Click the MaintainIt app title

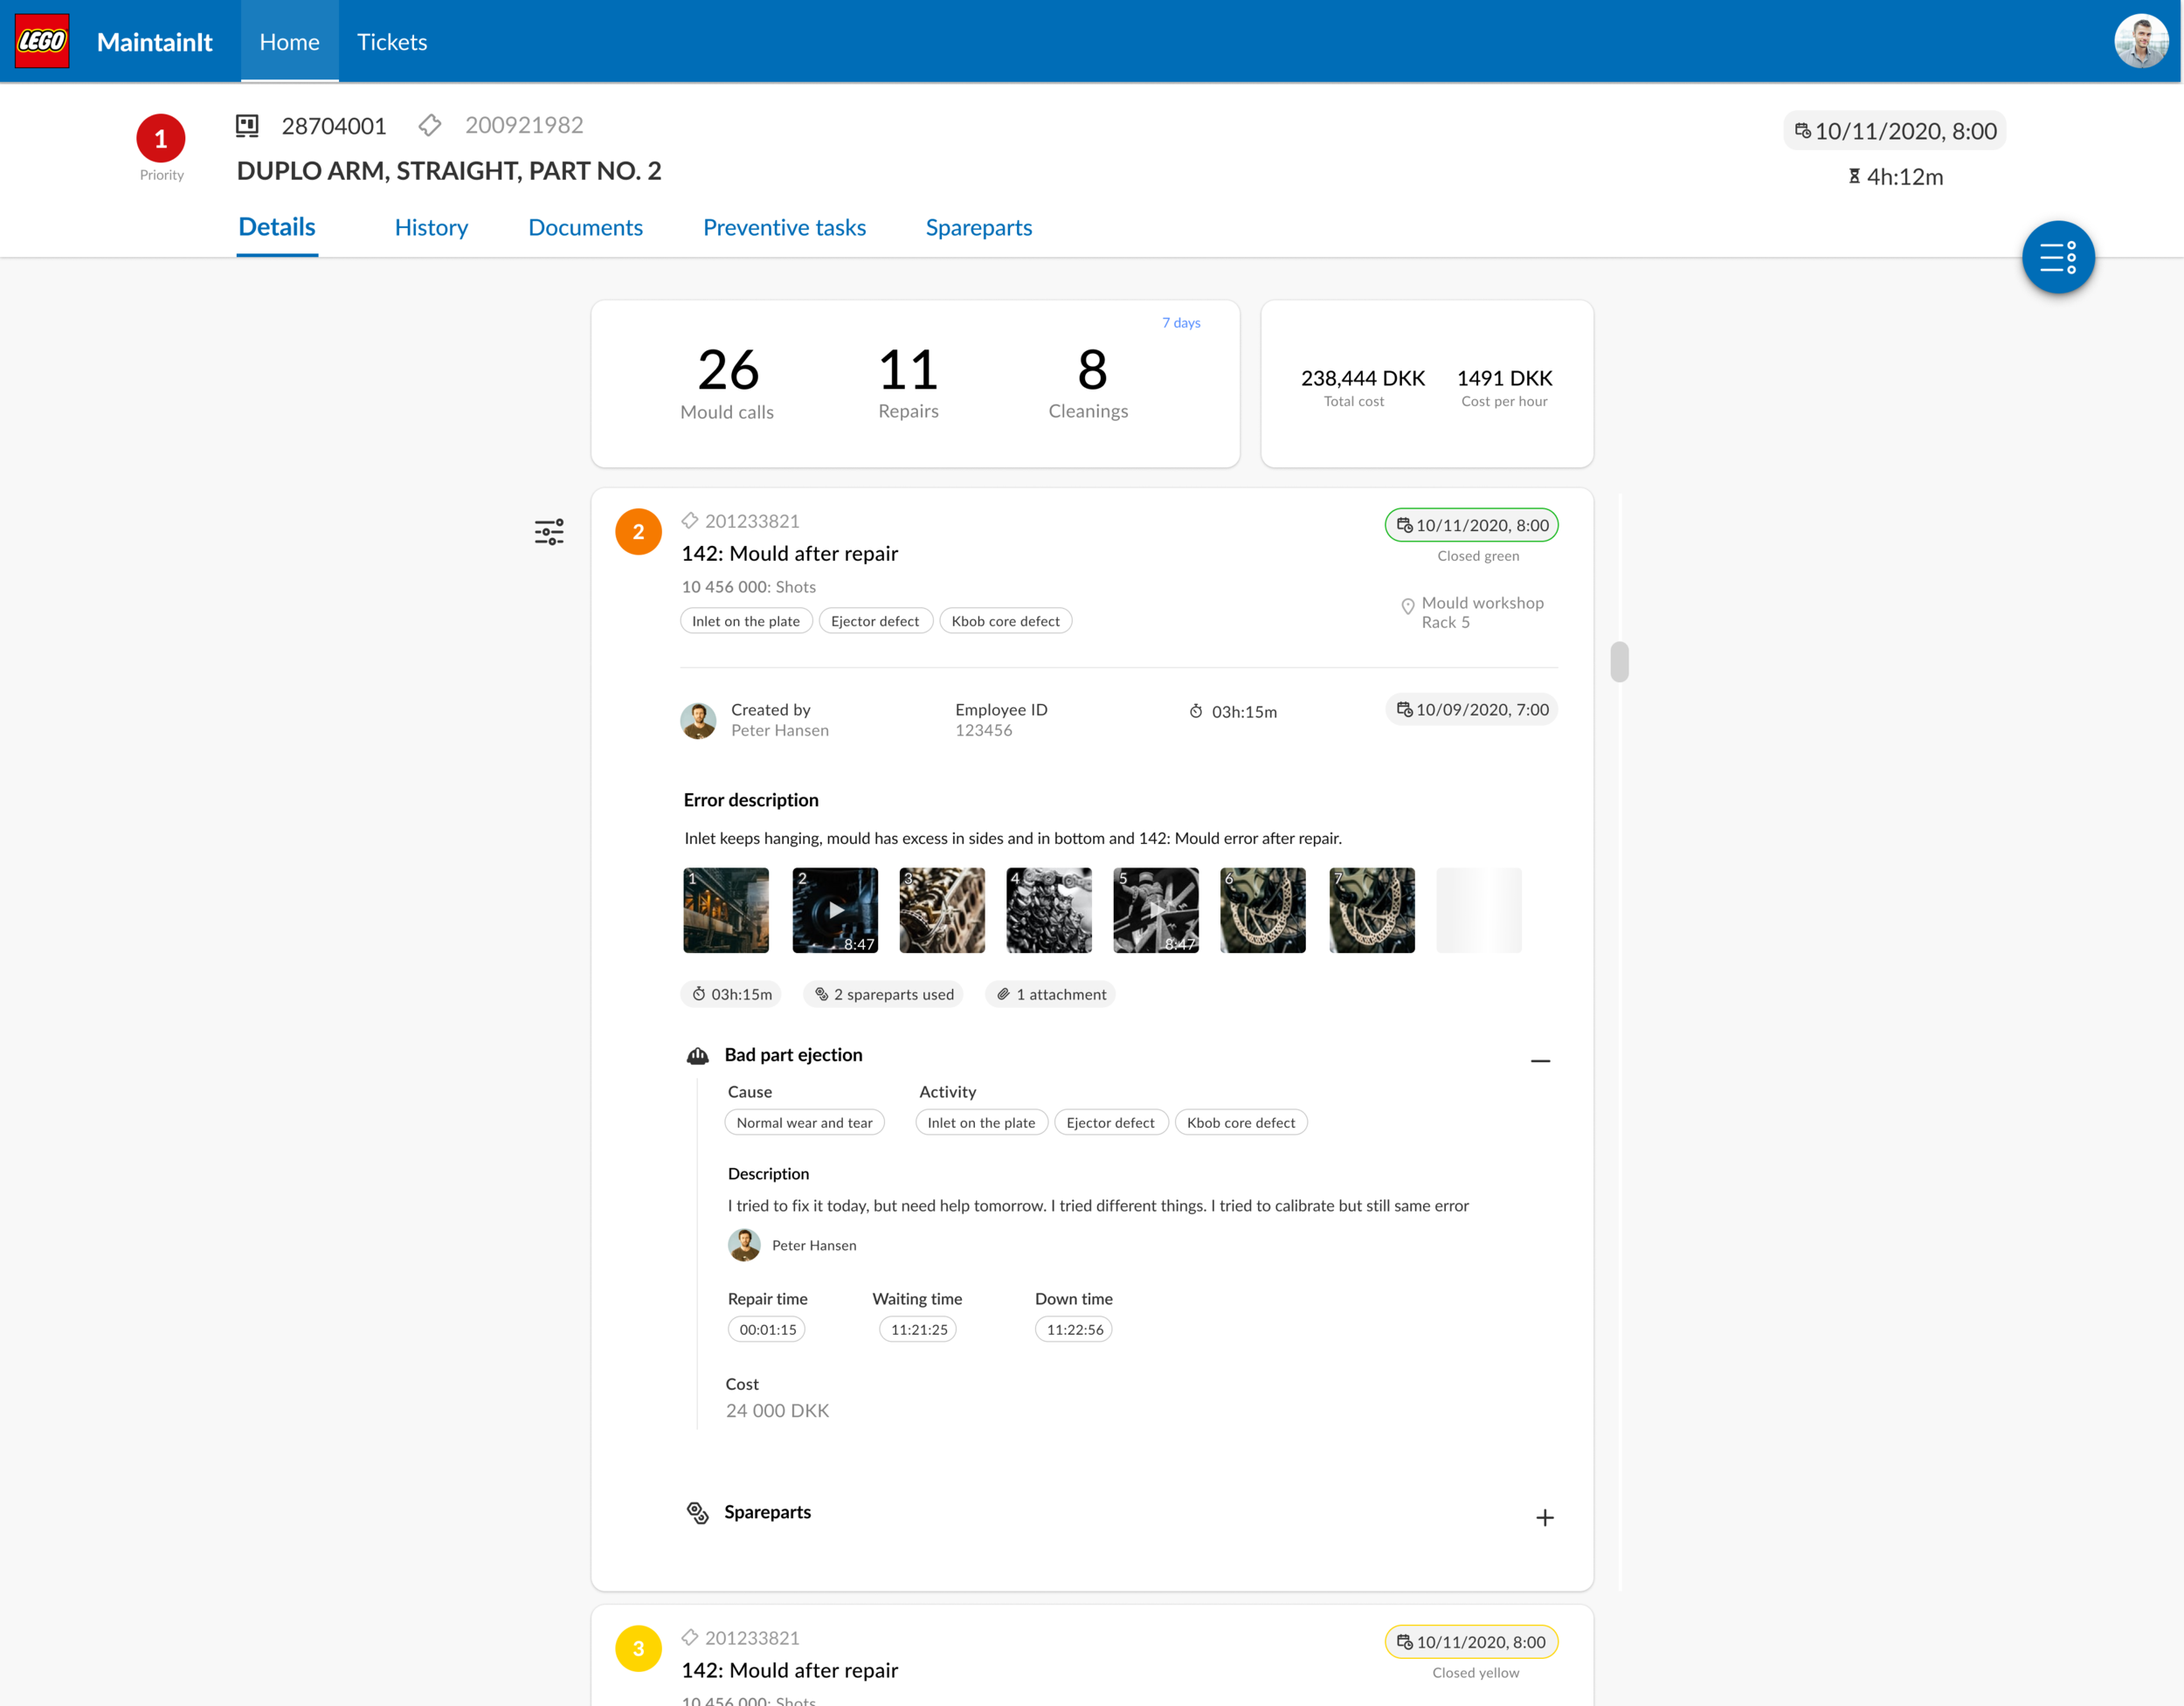point(154,42)
